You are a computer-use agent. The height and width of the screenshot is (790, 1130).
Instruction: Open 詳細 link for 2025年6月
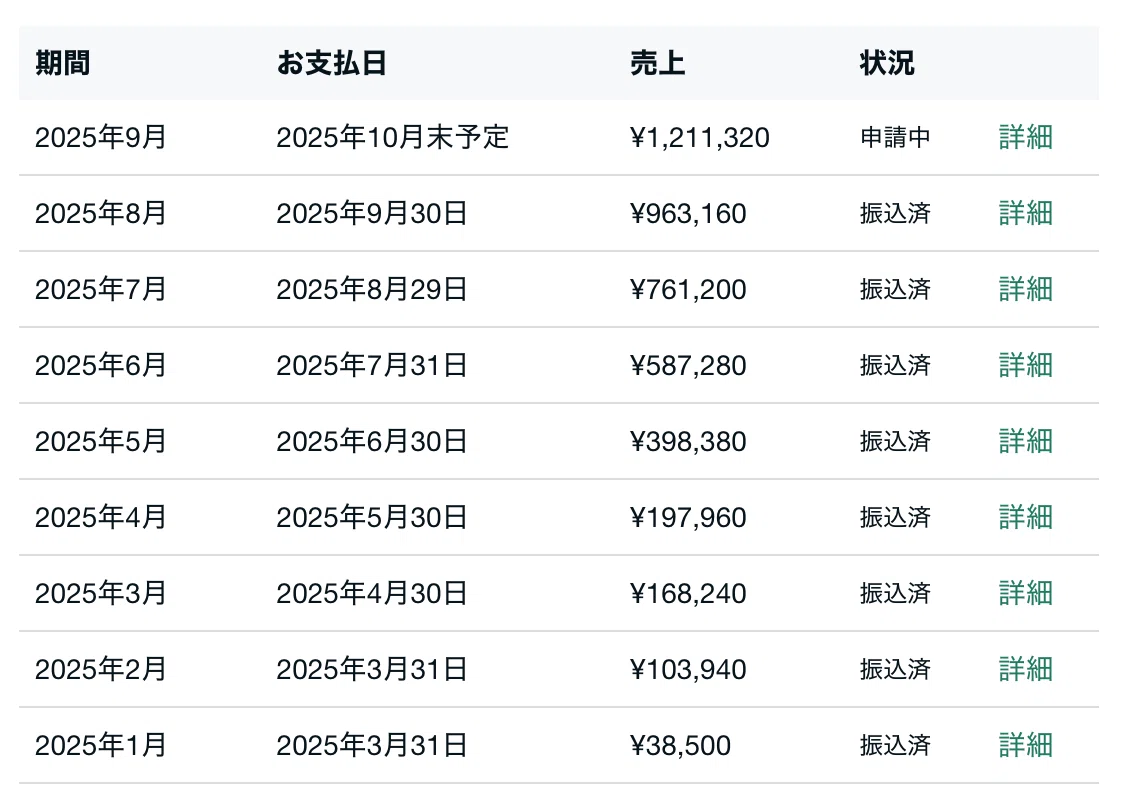tap(1026, 365)
